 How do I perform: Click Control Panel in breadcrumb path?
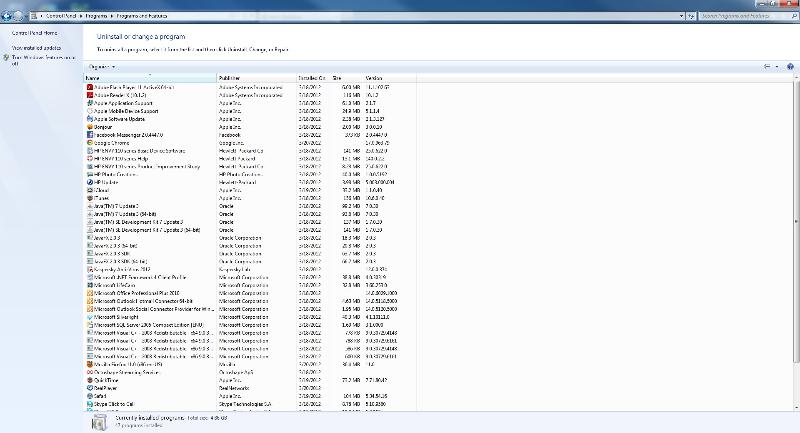(x=61, y=16)
